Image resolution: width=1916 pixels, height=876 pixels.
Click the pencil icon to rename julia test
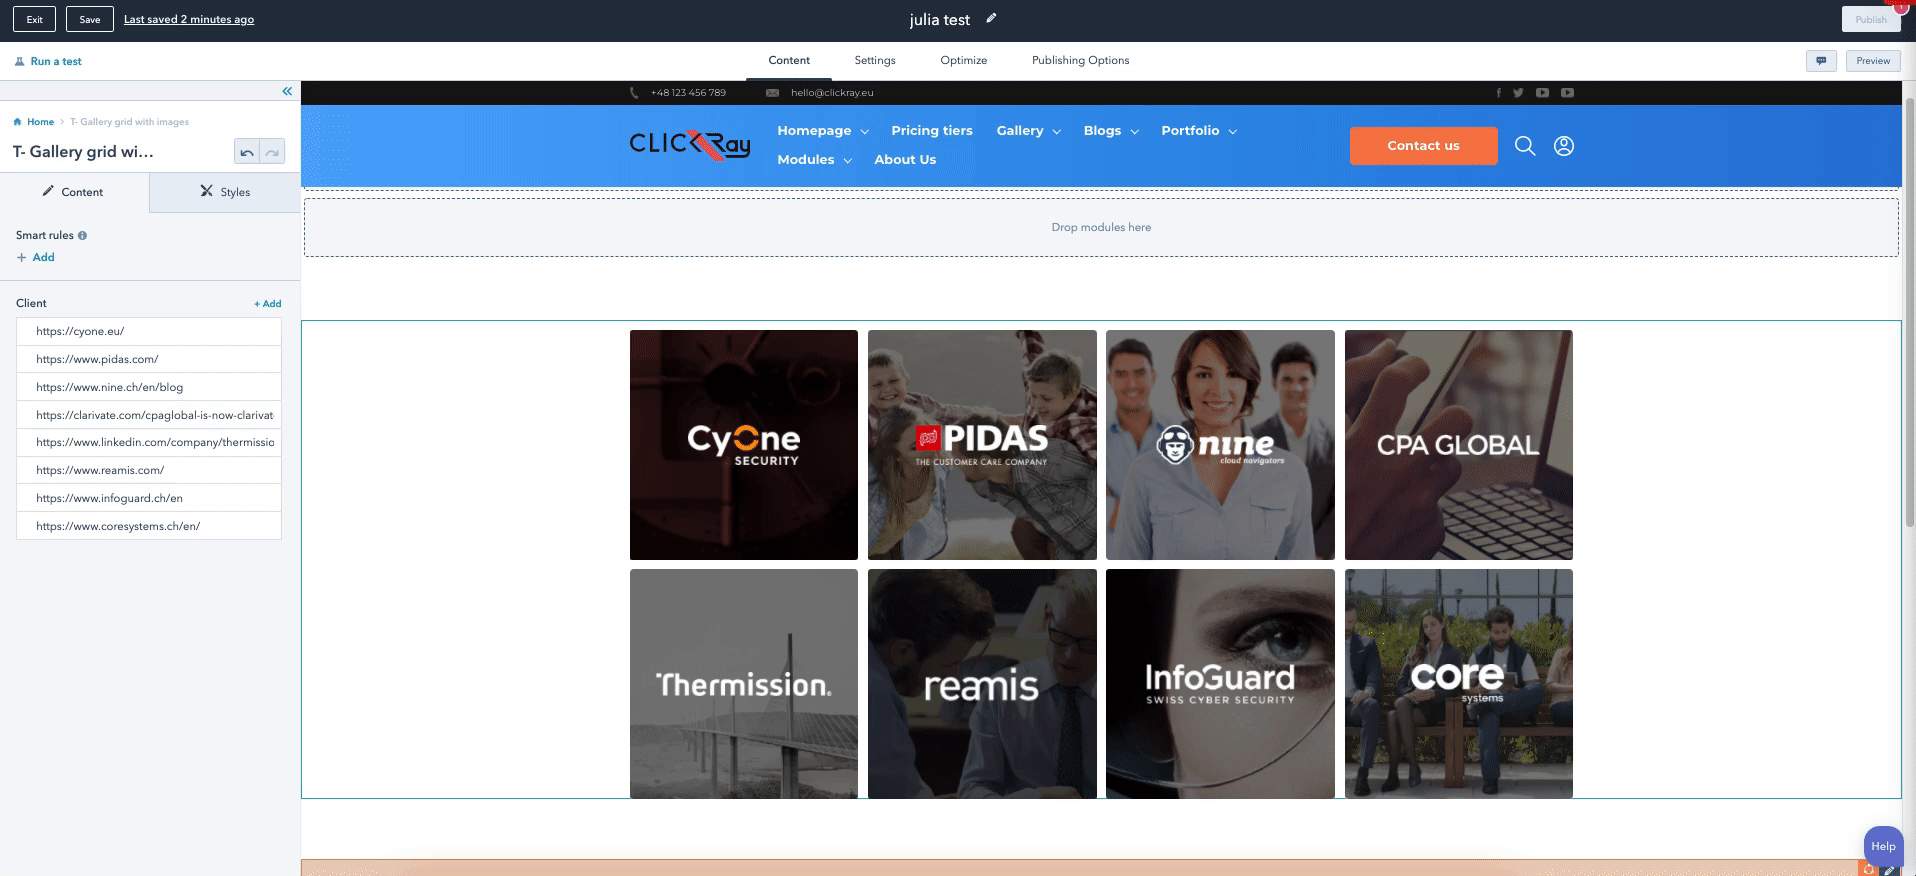click(991, 18)
